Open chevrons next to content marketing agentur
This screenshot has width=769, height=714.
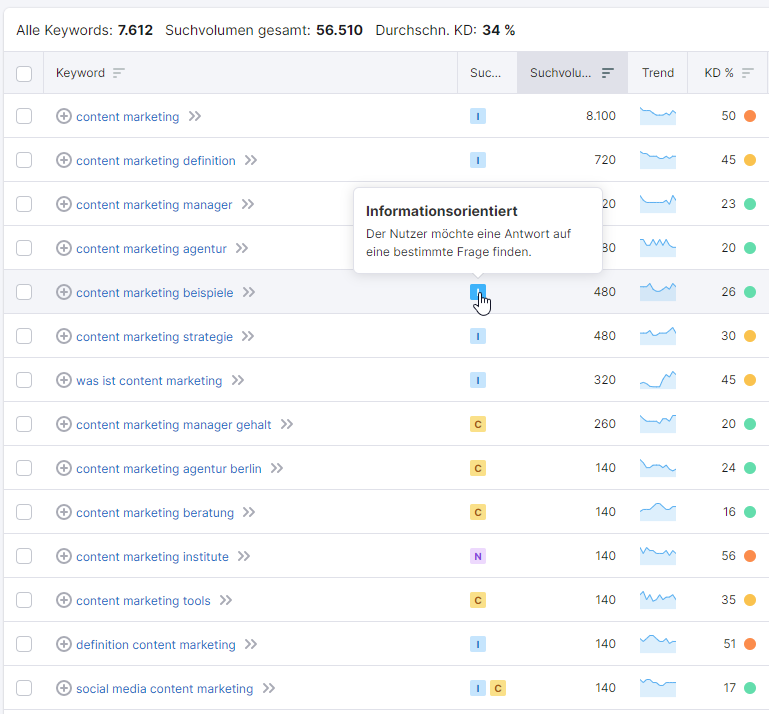(242, 248)
